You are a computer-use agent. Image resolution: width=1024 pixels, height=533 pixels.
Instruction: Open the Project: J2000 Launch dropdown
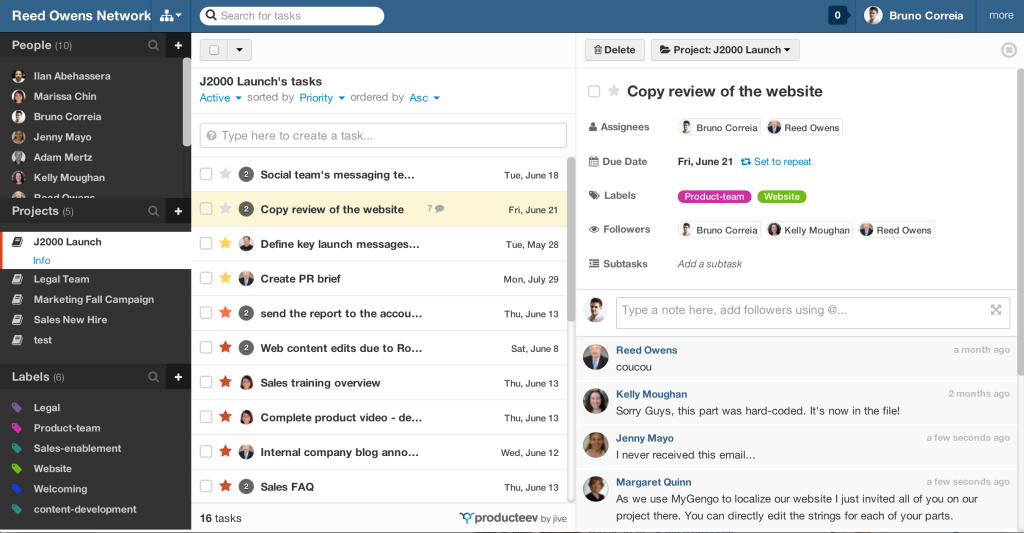coord(725,50)
